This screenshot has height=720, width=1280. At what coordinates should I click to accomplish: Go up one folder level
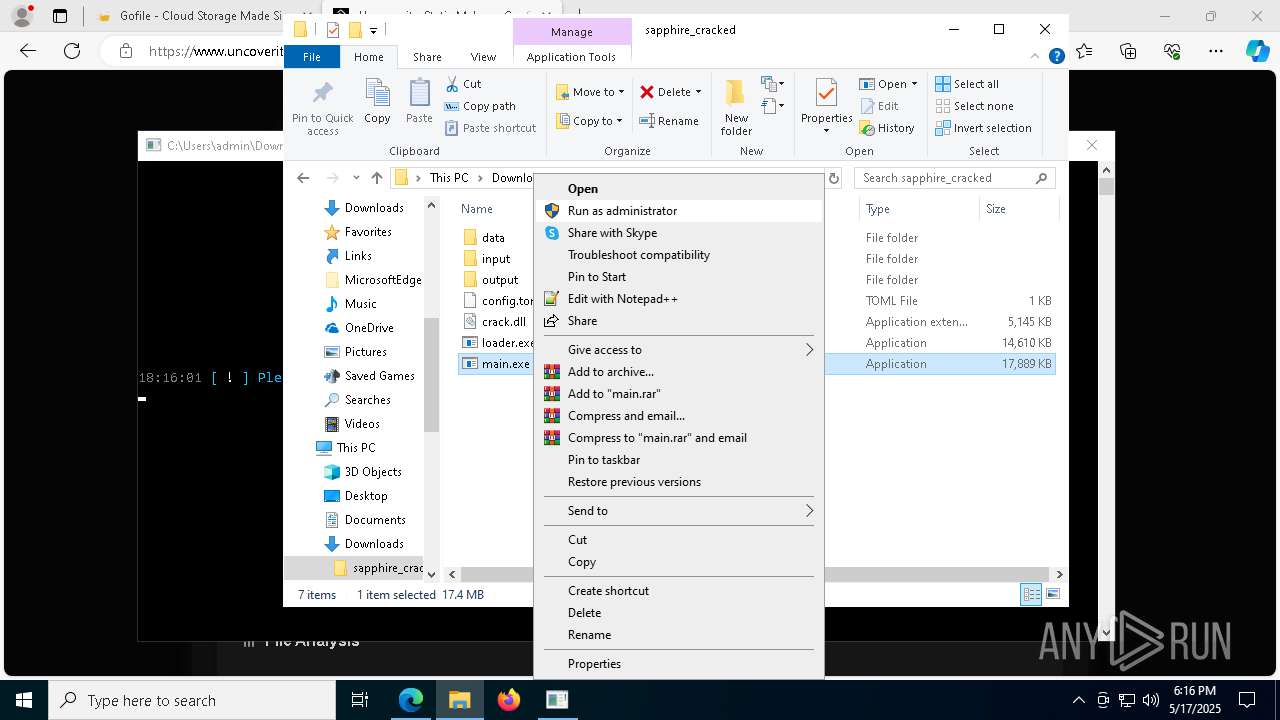point(377,178)
